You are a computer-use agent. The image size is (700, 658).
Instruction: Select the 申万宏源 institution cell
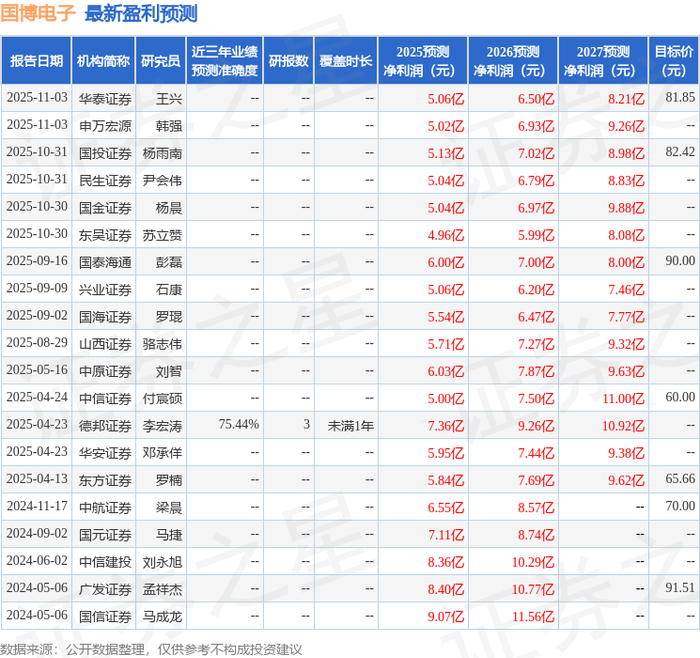[x=105, y=126]
